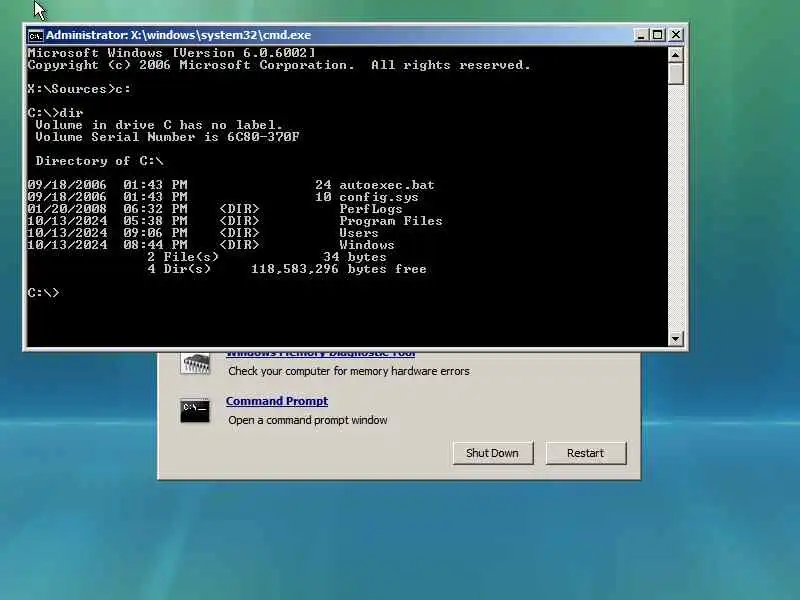This screenshot has height=600, width=800.
Task: Click the 'X:\Sources>c:' command line
Action: [x=79, y=89]
